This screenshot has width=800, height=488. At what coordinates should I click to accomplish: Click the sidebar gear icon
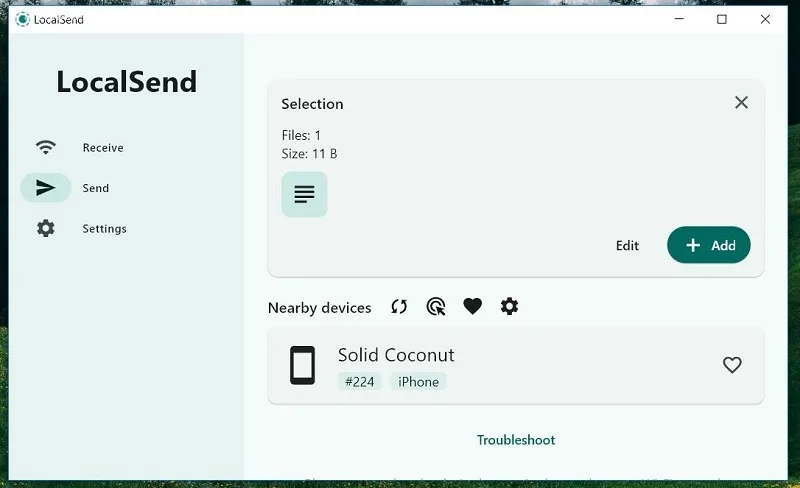coord(45,228)
